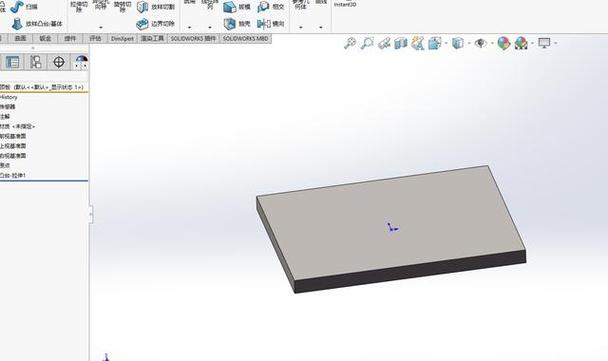Viewport: 608px width, 361px height.
Task: Select the 上视基准面 (Top Plane) item
Action: pos(13,146)
